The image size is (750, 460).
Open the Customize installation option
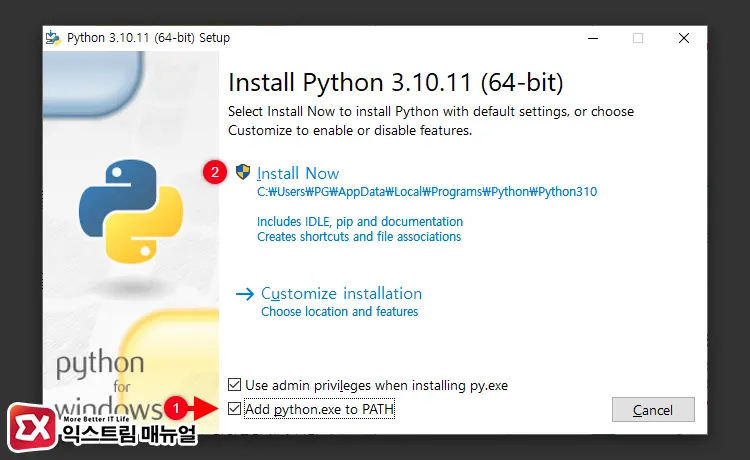[341, 293]
